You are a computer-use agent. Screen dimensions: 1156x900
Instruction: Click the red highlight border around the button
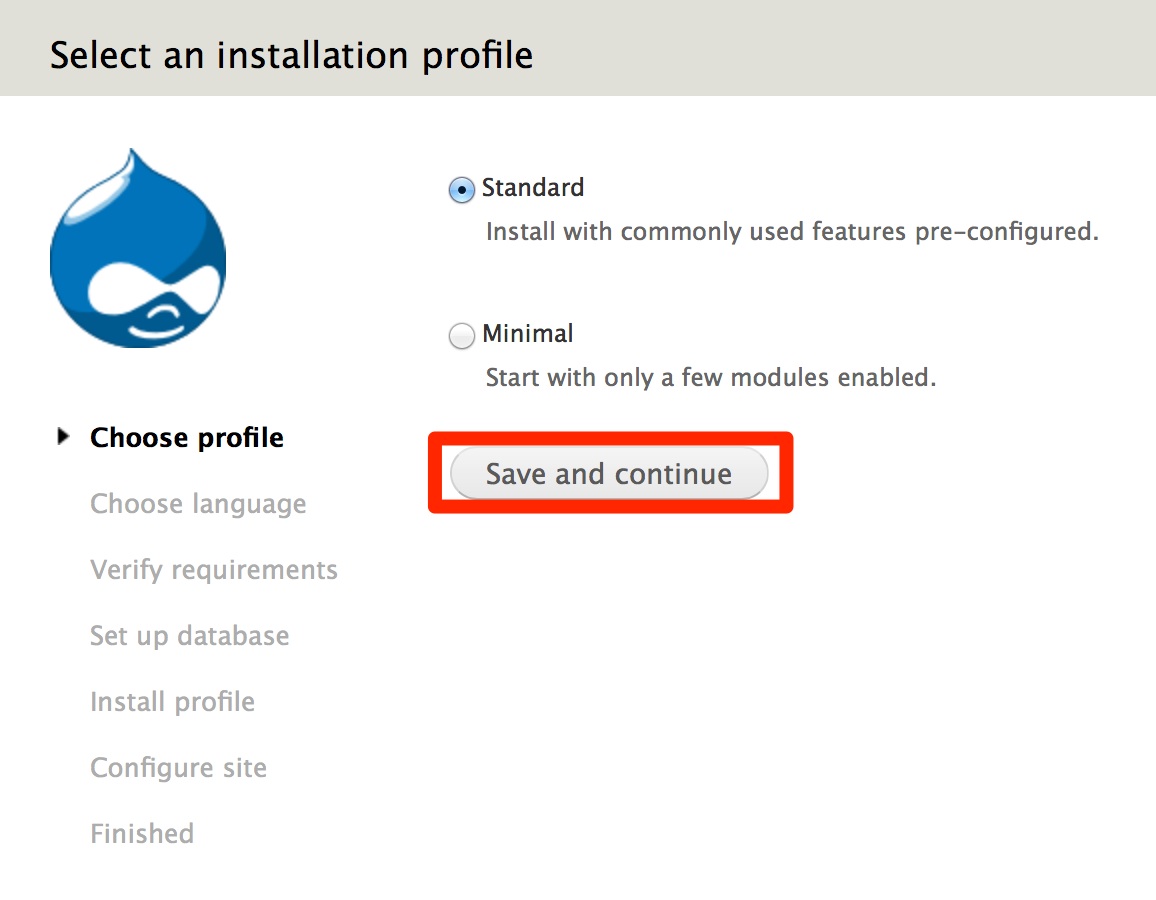point(609,439)
